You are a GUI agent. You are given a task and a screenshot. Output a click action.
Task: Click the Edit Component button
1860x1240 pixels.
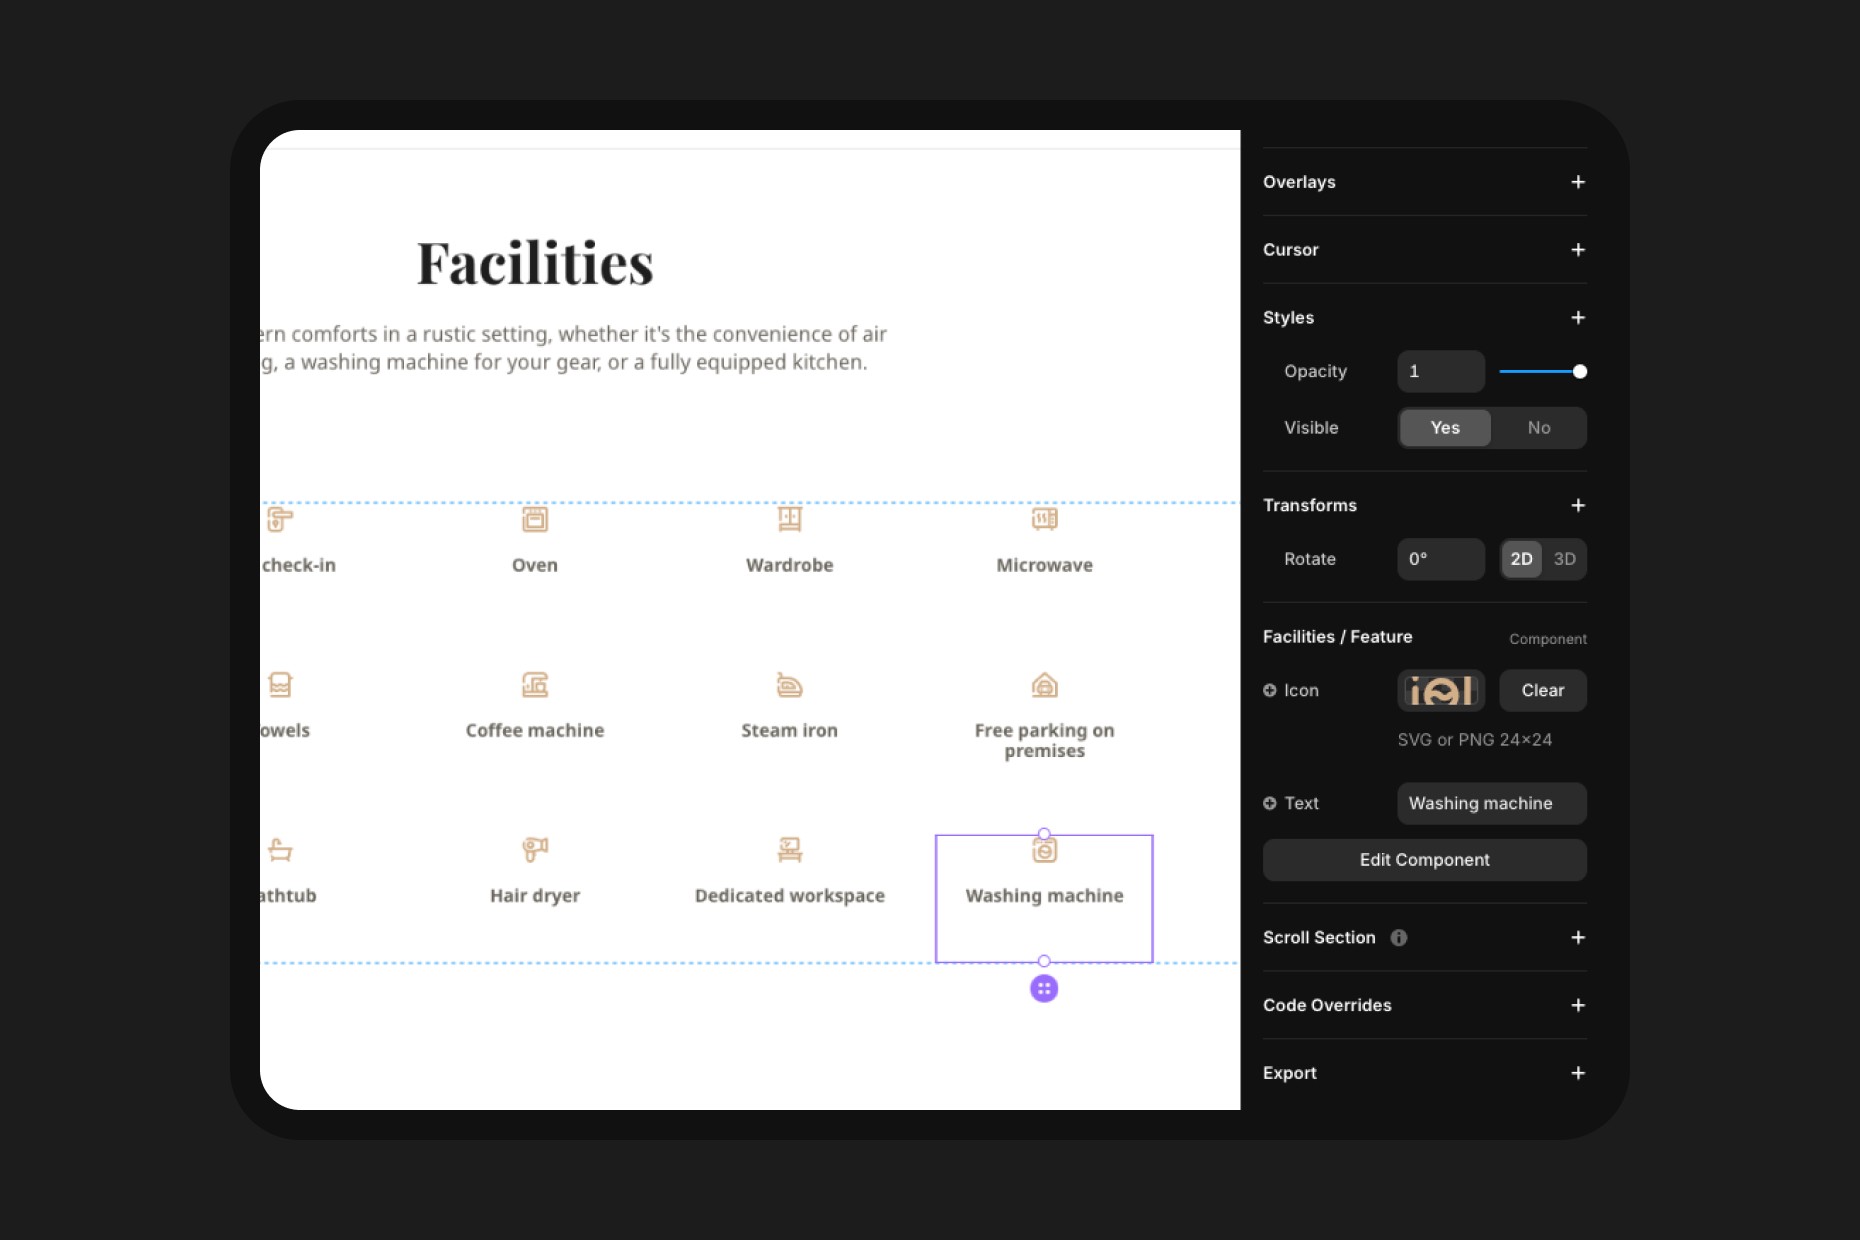(1424, 860)
